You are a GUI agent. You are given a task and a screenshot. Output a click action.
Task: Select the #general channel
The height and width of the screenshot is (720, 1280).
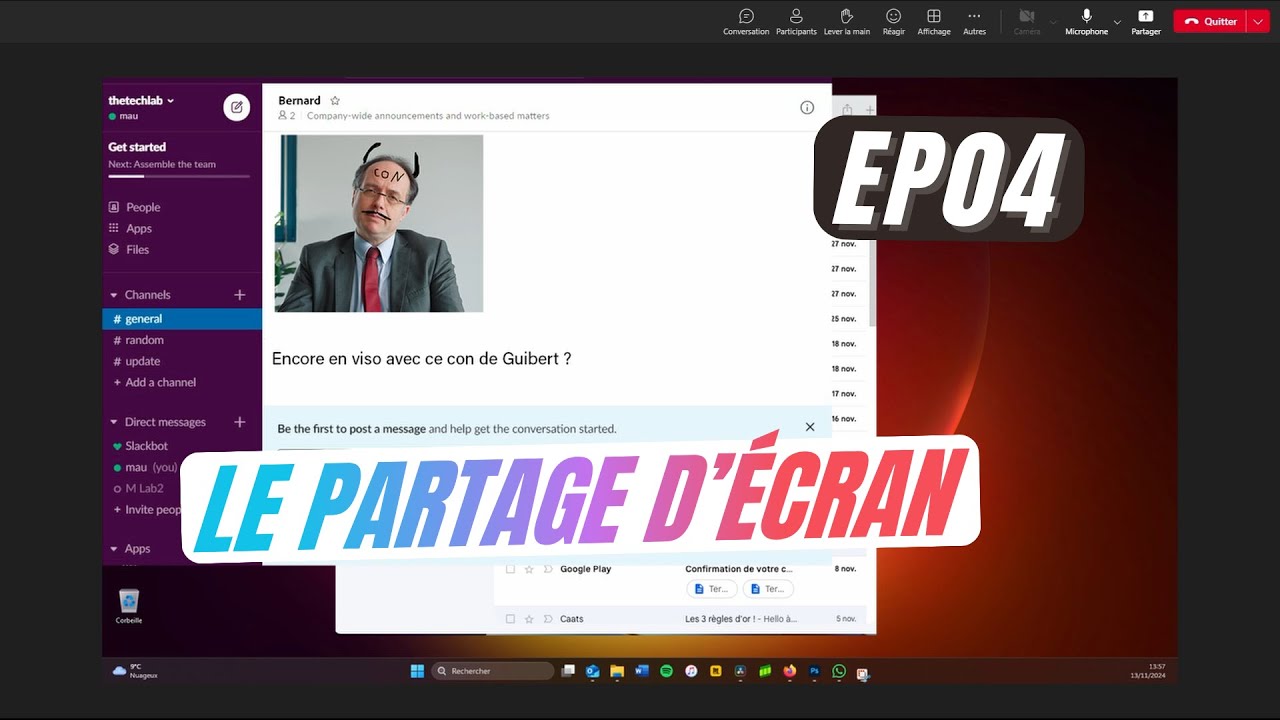pos(182,319)
